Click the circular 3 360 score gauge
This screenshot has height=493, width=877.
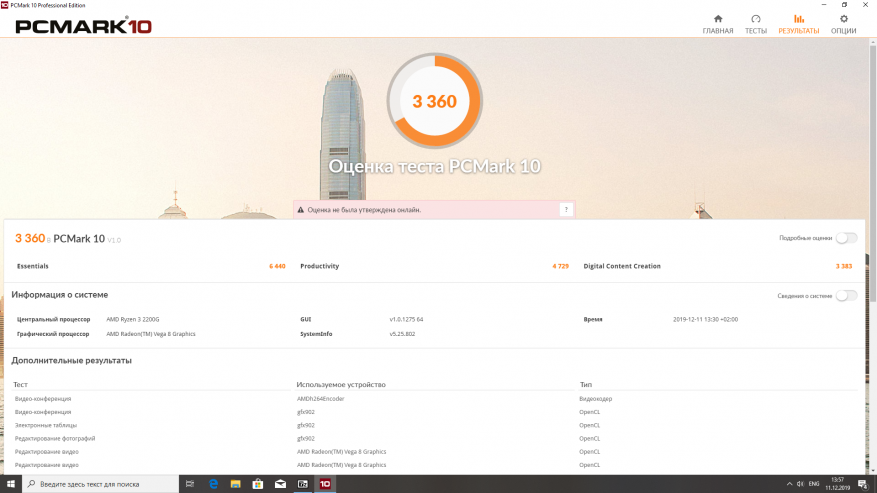tap(435, 101)
